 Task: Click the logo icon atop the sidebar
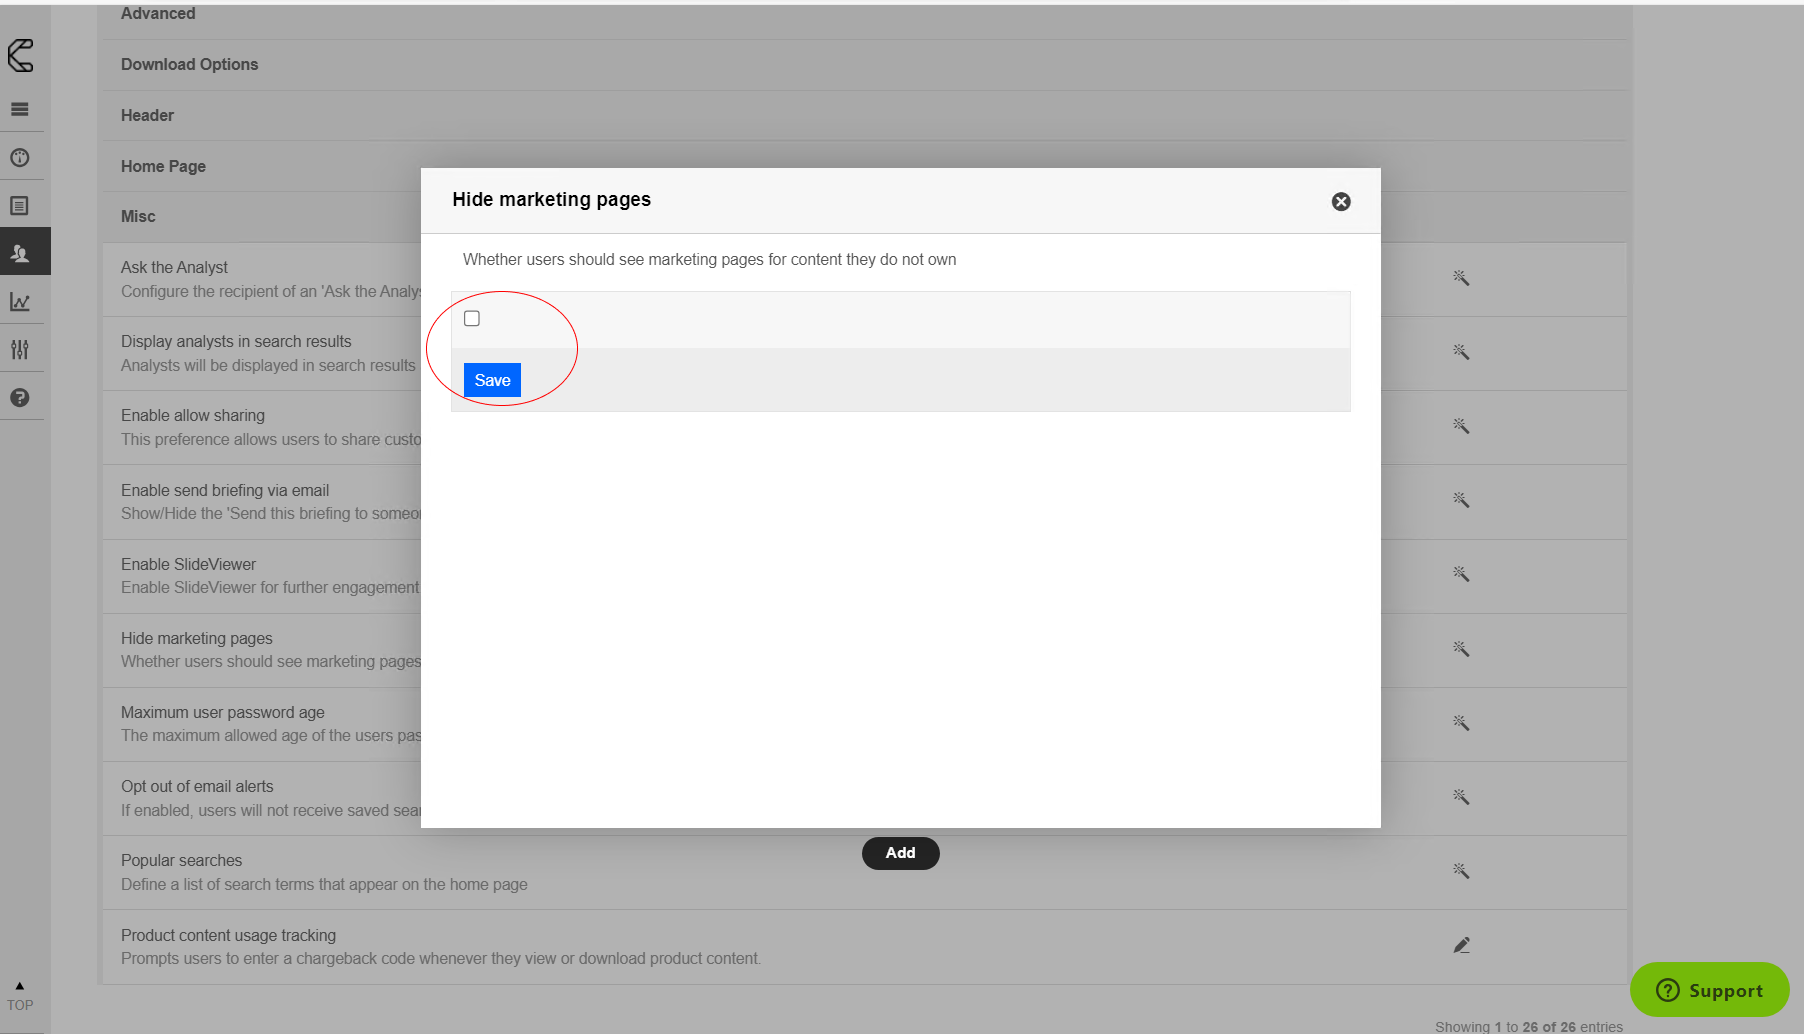point(21,56)
